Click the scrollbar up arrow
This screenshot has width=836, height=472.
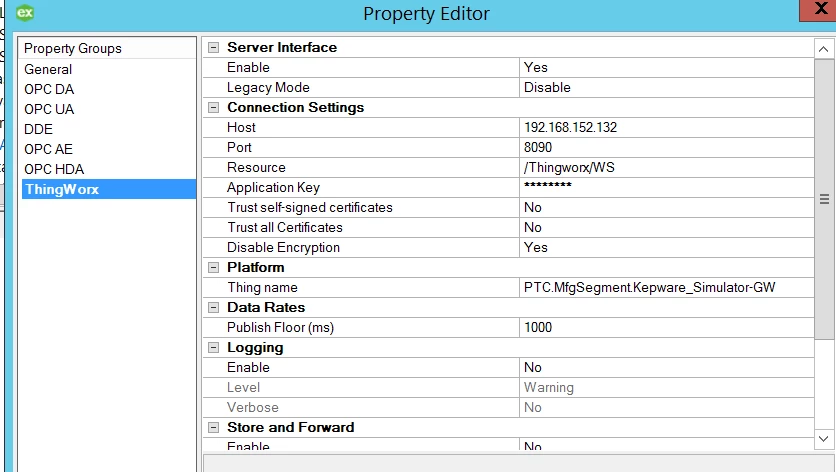(x=823, y=49)
